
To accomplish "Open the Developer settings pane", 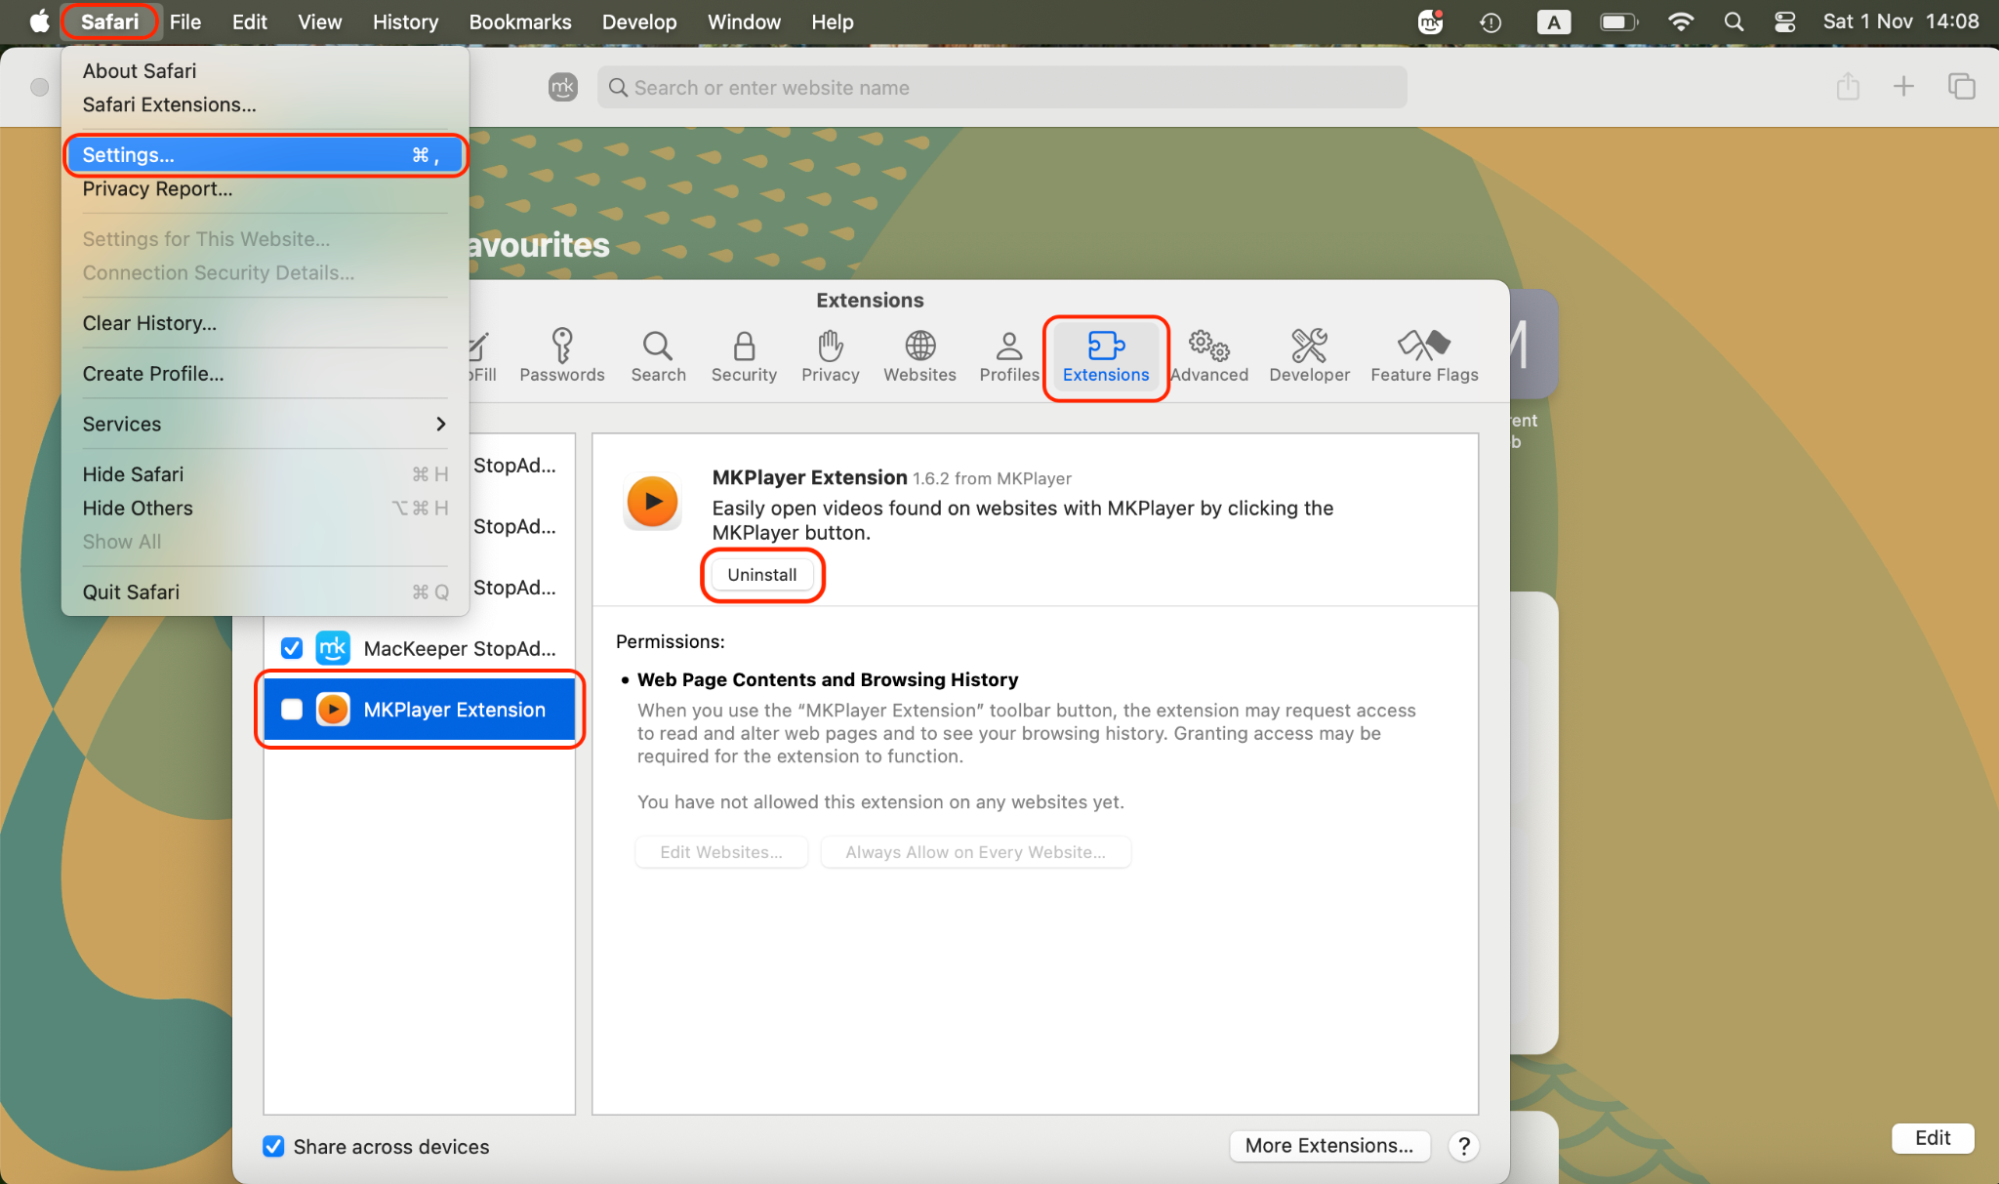I will tap(1308, 356).
